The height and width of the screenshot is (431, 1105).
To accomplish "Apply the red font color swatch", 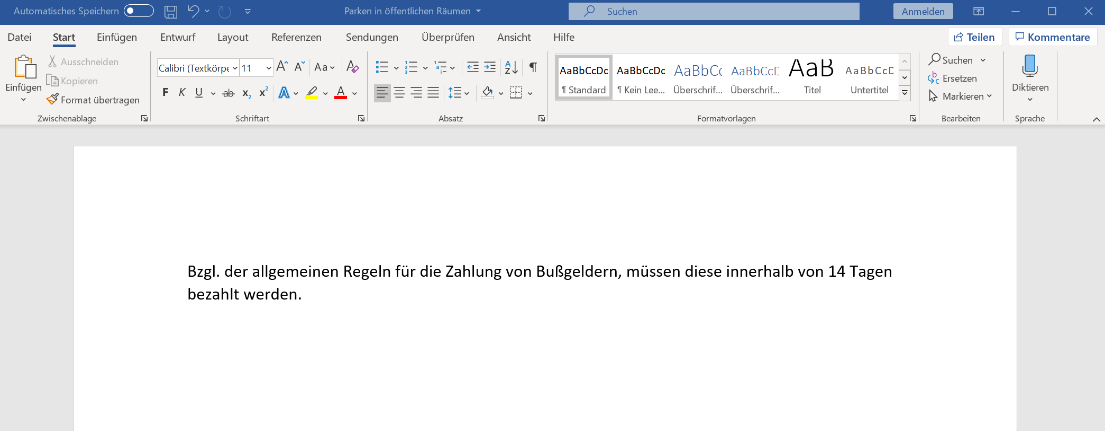I will click(340, 93).
